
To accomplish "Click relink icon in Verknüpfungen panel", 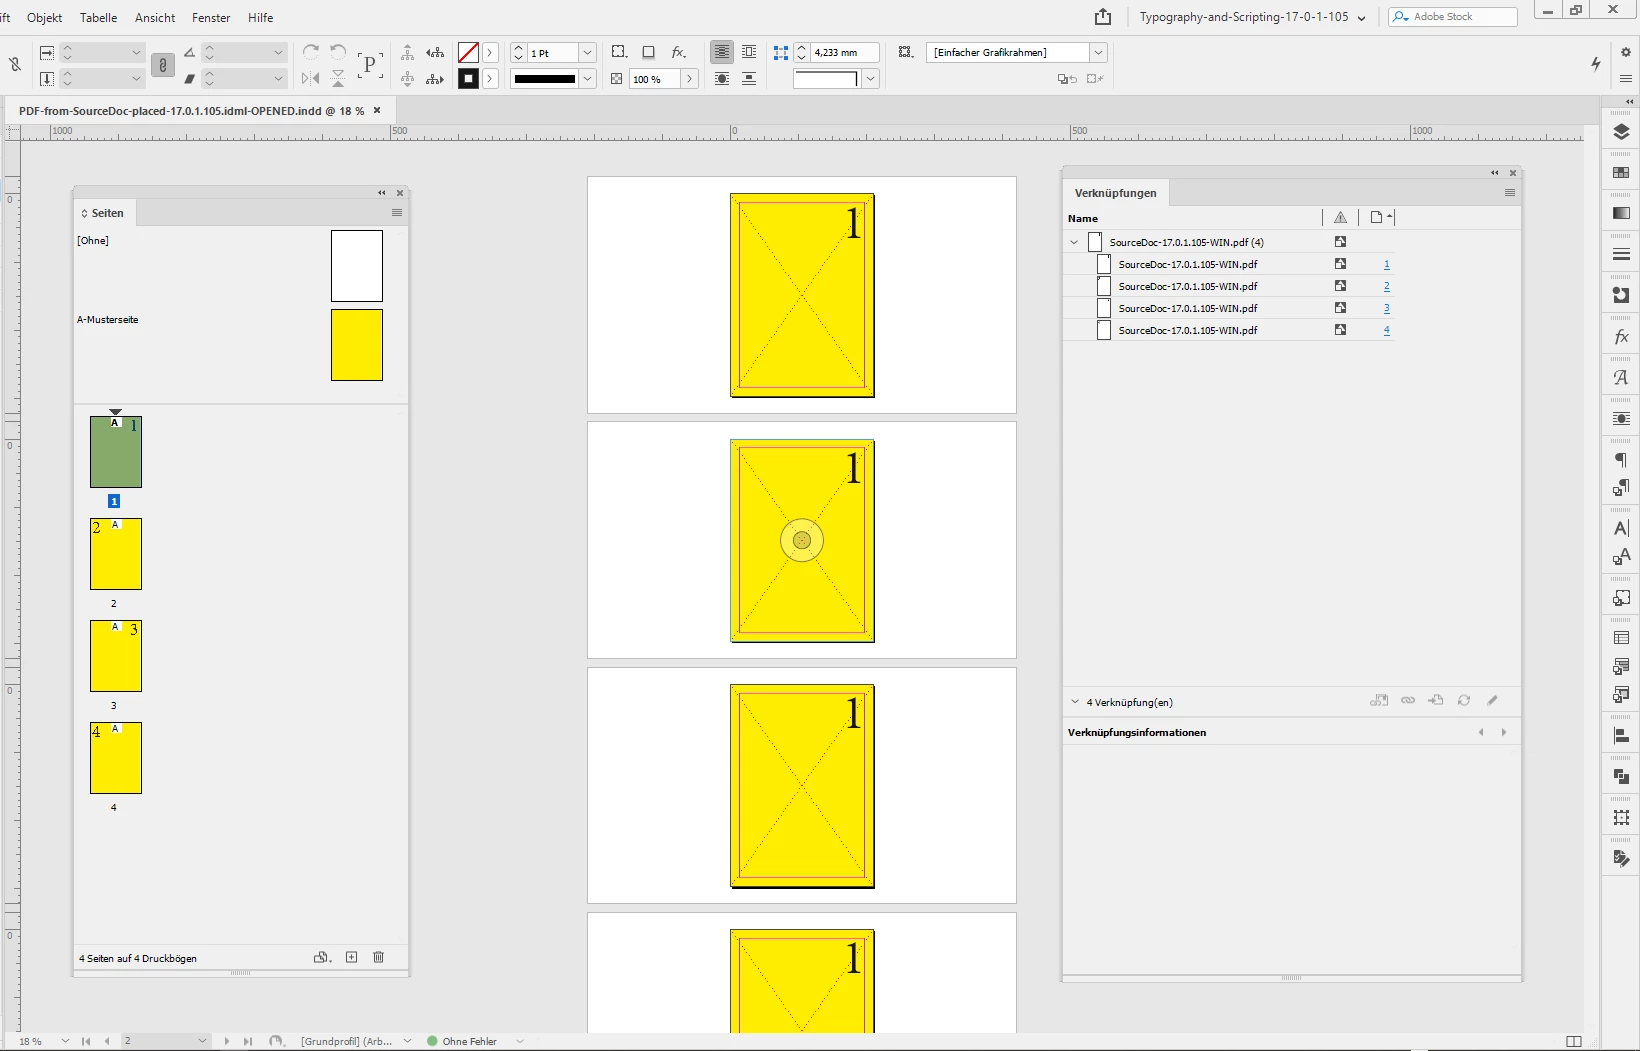I will coord(1408,700).
